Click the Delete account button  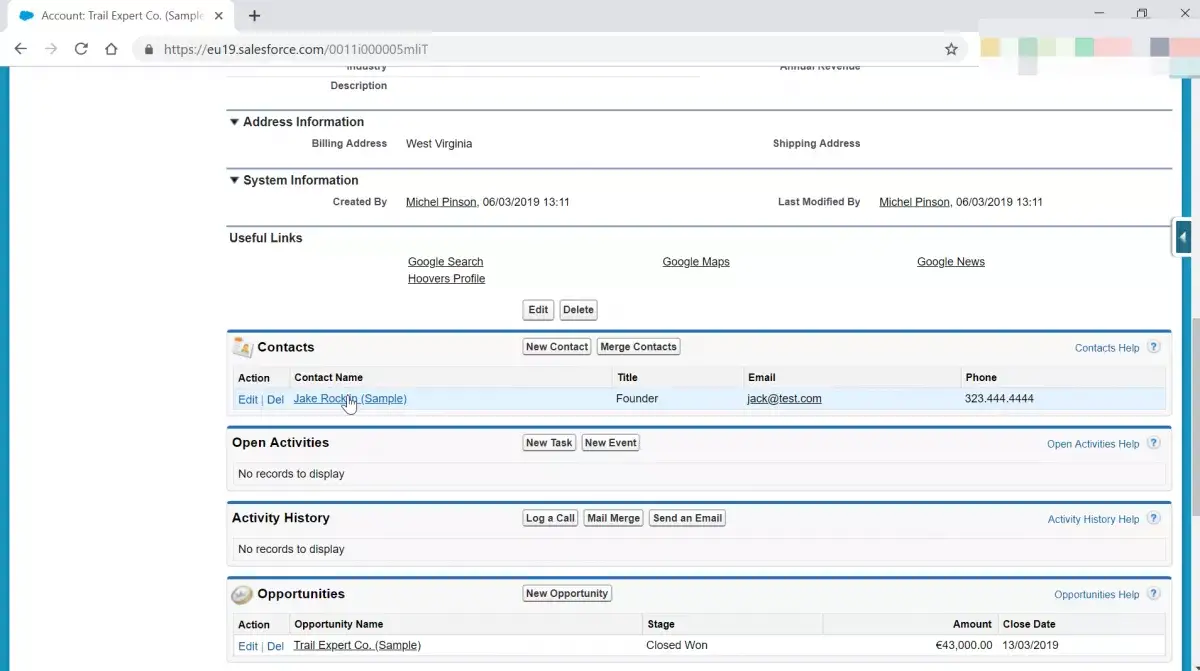[578, 310]
